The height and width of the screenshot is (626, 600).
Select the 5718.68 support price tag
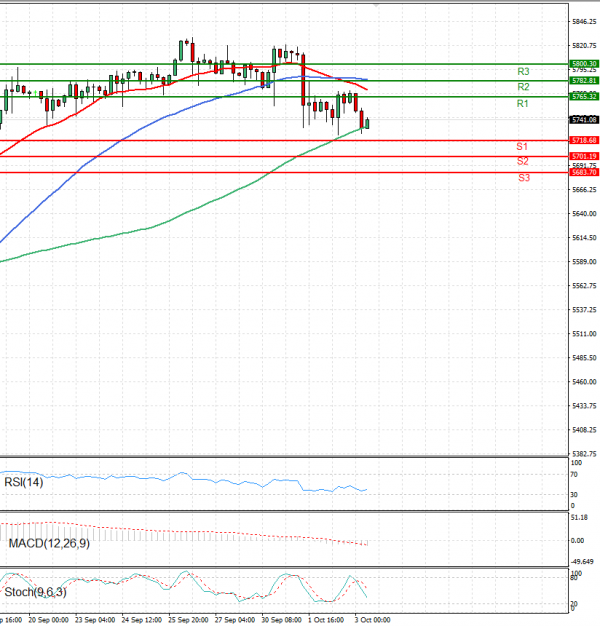(x=584, y=141)
